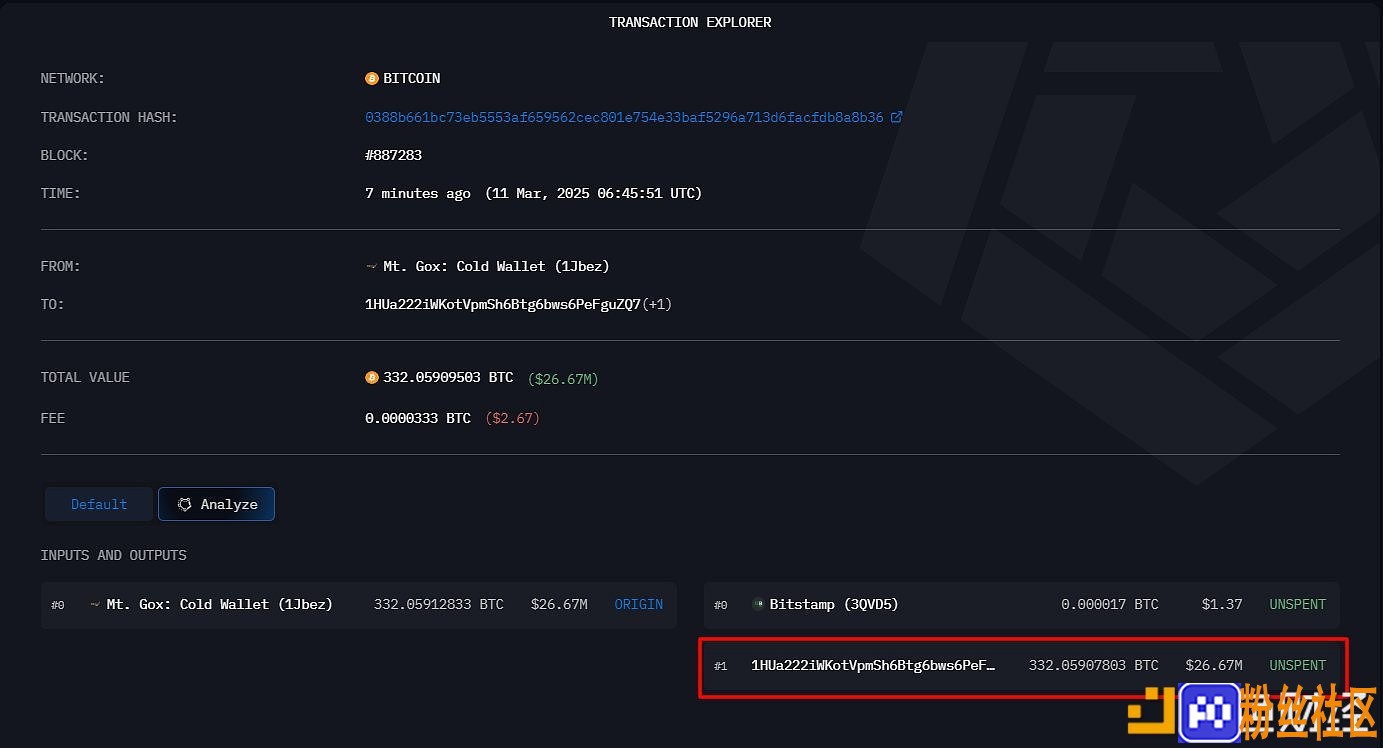
Task: Expand the (+1) additional recipients indicator
Action: (x=657, y=304)
